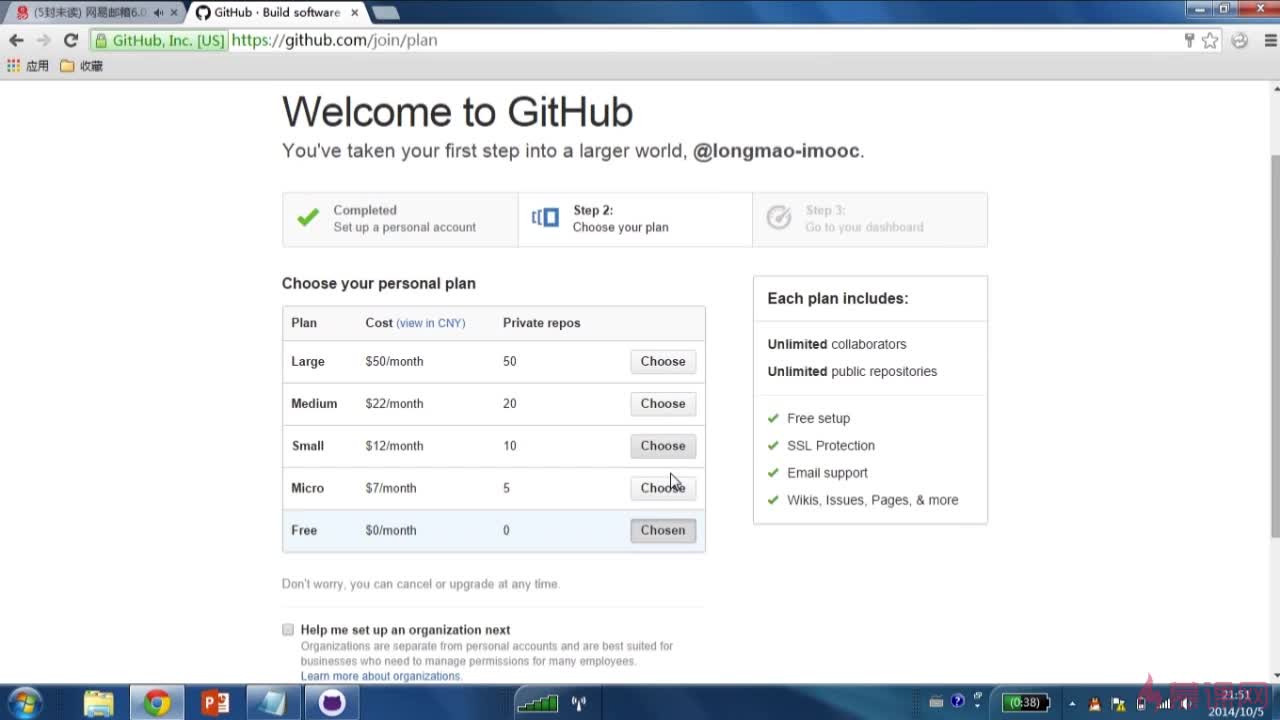Open the Windows Start menu
Image resolution: width=1280 pixels, height=720 pixels.
click(x=23, y=703)
